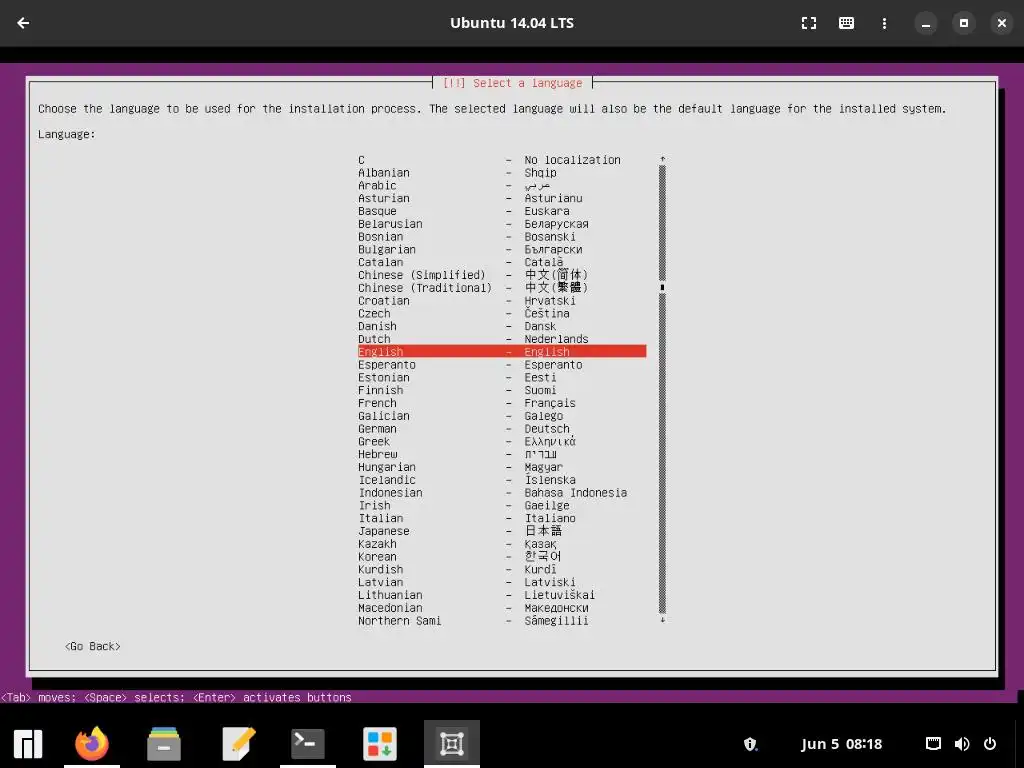1024x768 pixels.
Task: Click the volume speaker tray icon
Action: point(962,744)
